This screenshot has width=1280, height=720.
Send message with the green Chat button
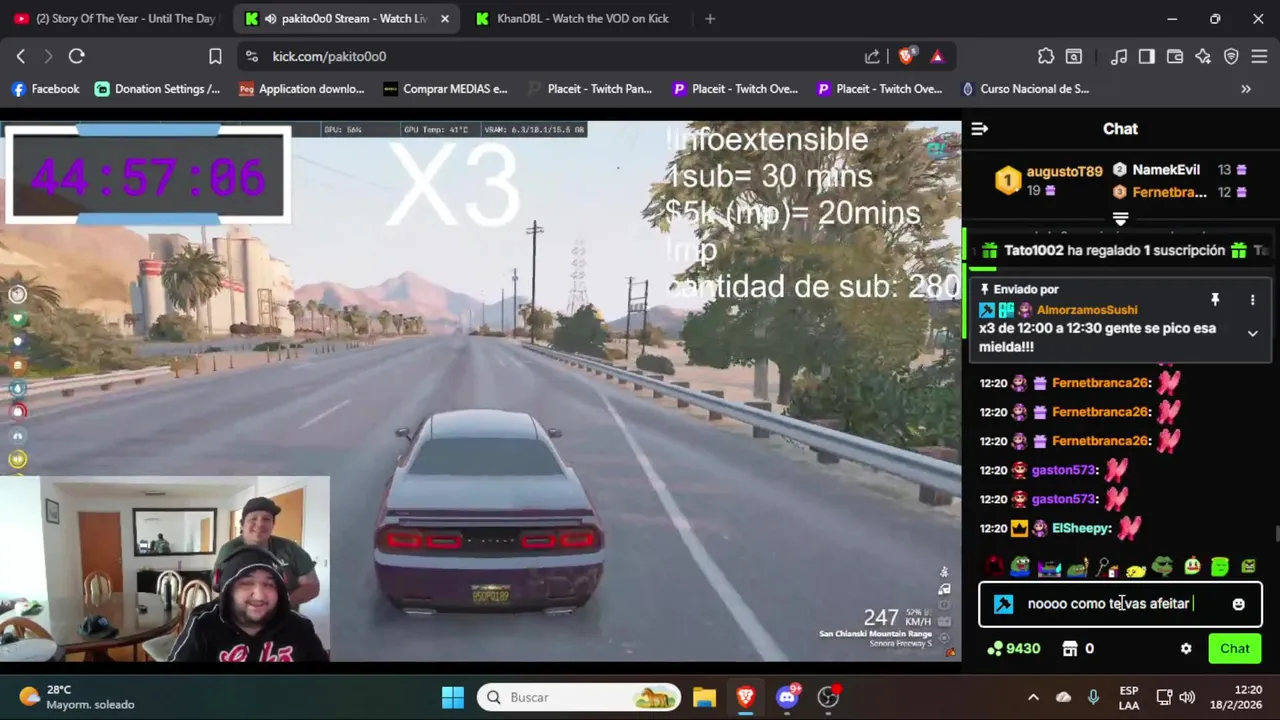pos(1235,649)
